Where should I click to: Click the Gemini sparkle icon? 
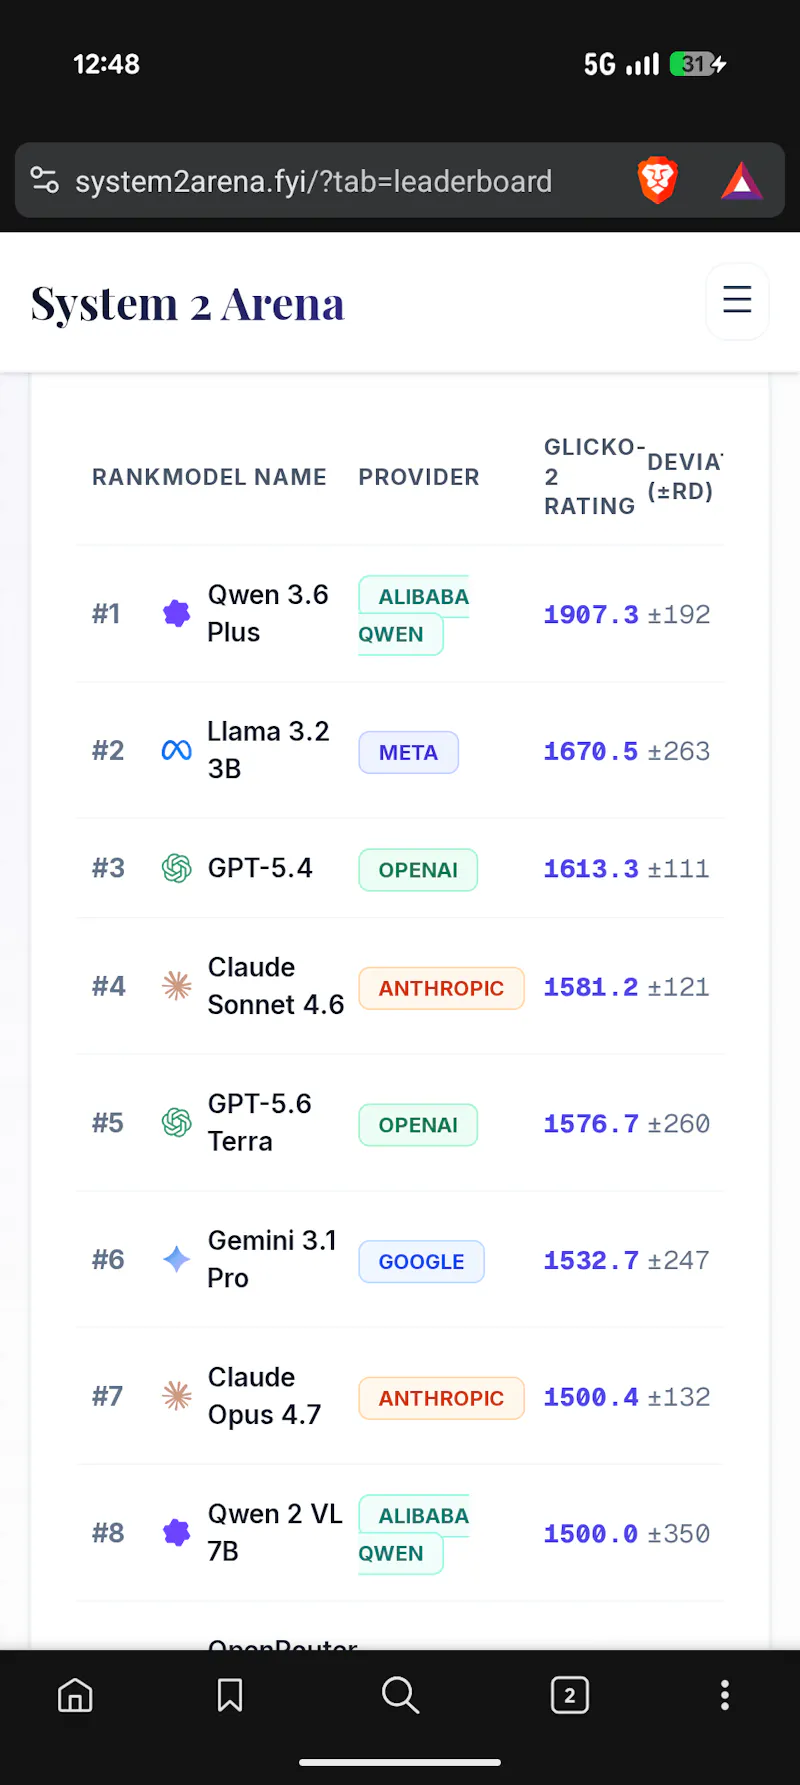point(177,1259)
